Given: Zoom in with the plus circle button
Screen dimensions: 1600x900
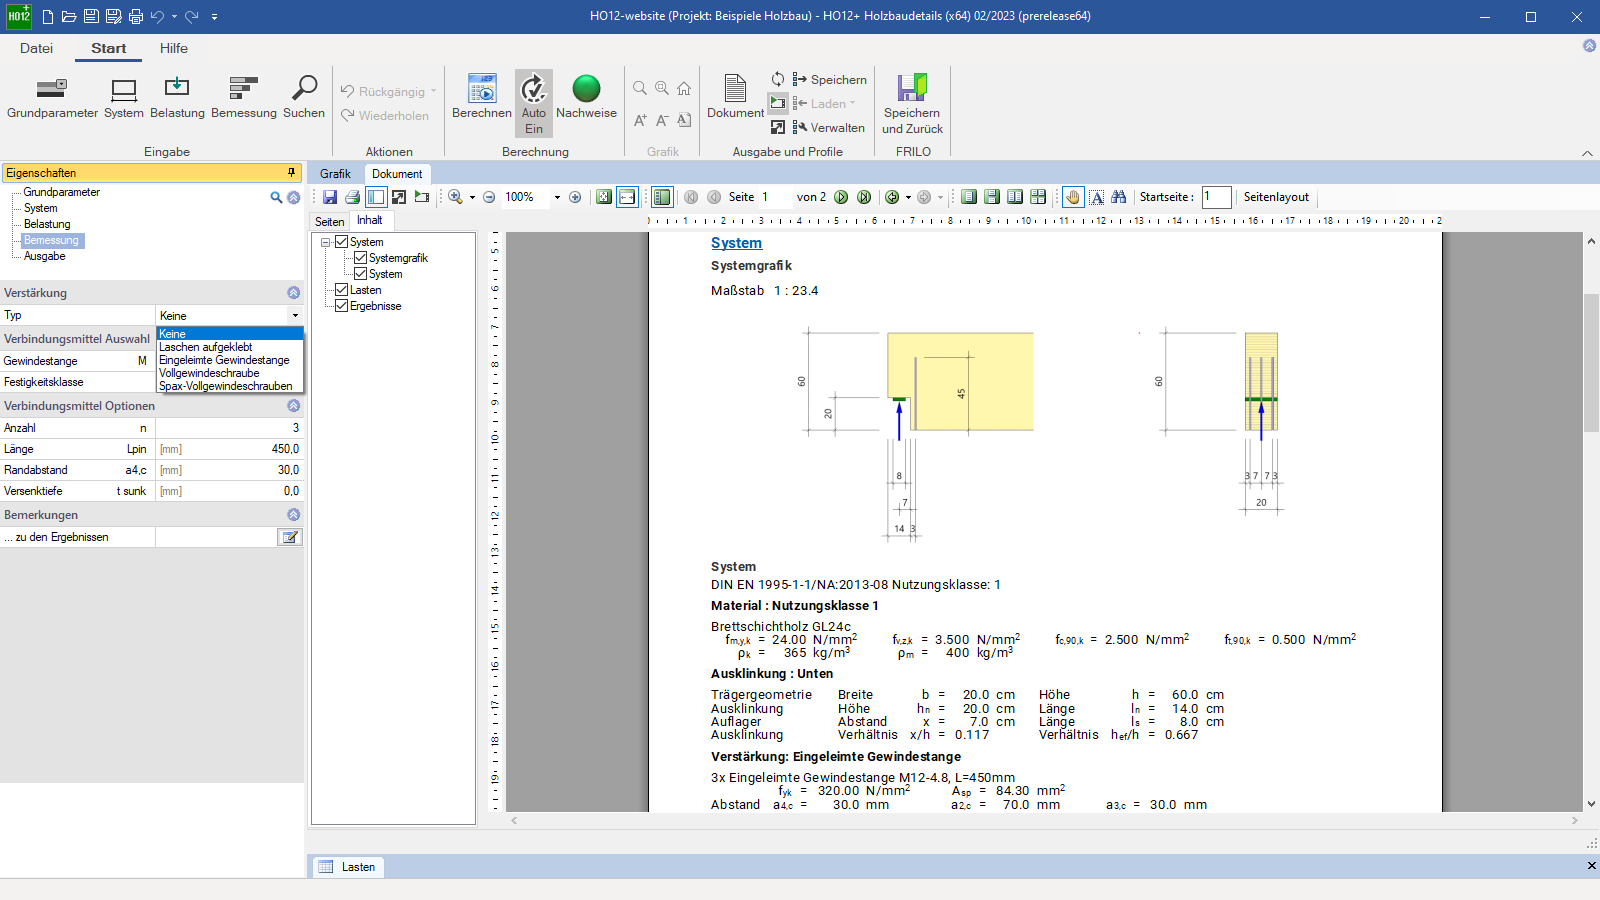Looking at the screenshot, I should point(575,197).
